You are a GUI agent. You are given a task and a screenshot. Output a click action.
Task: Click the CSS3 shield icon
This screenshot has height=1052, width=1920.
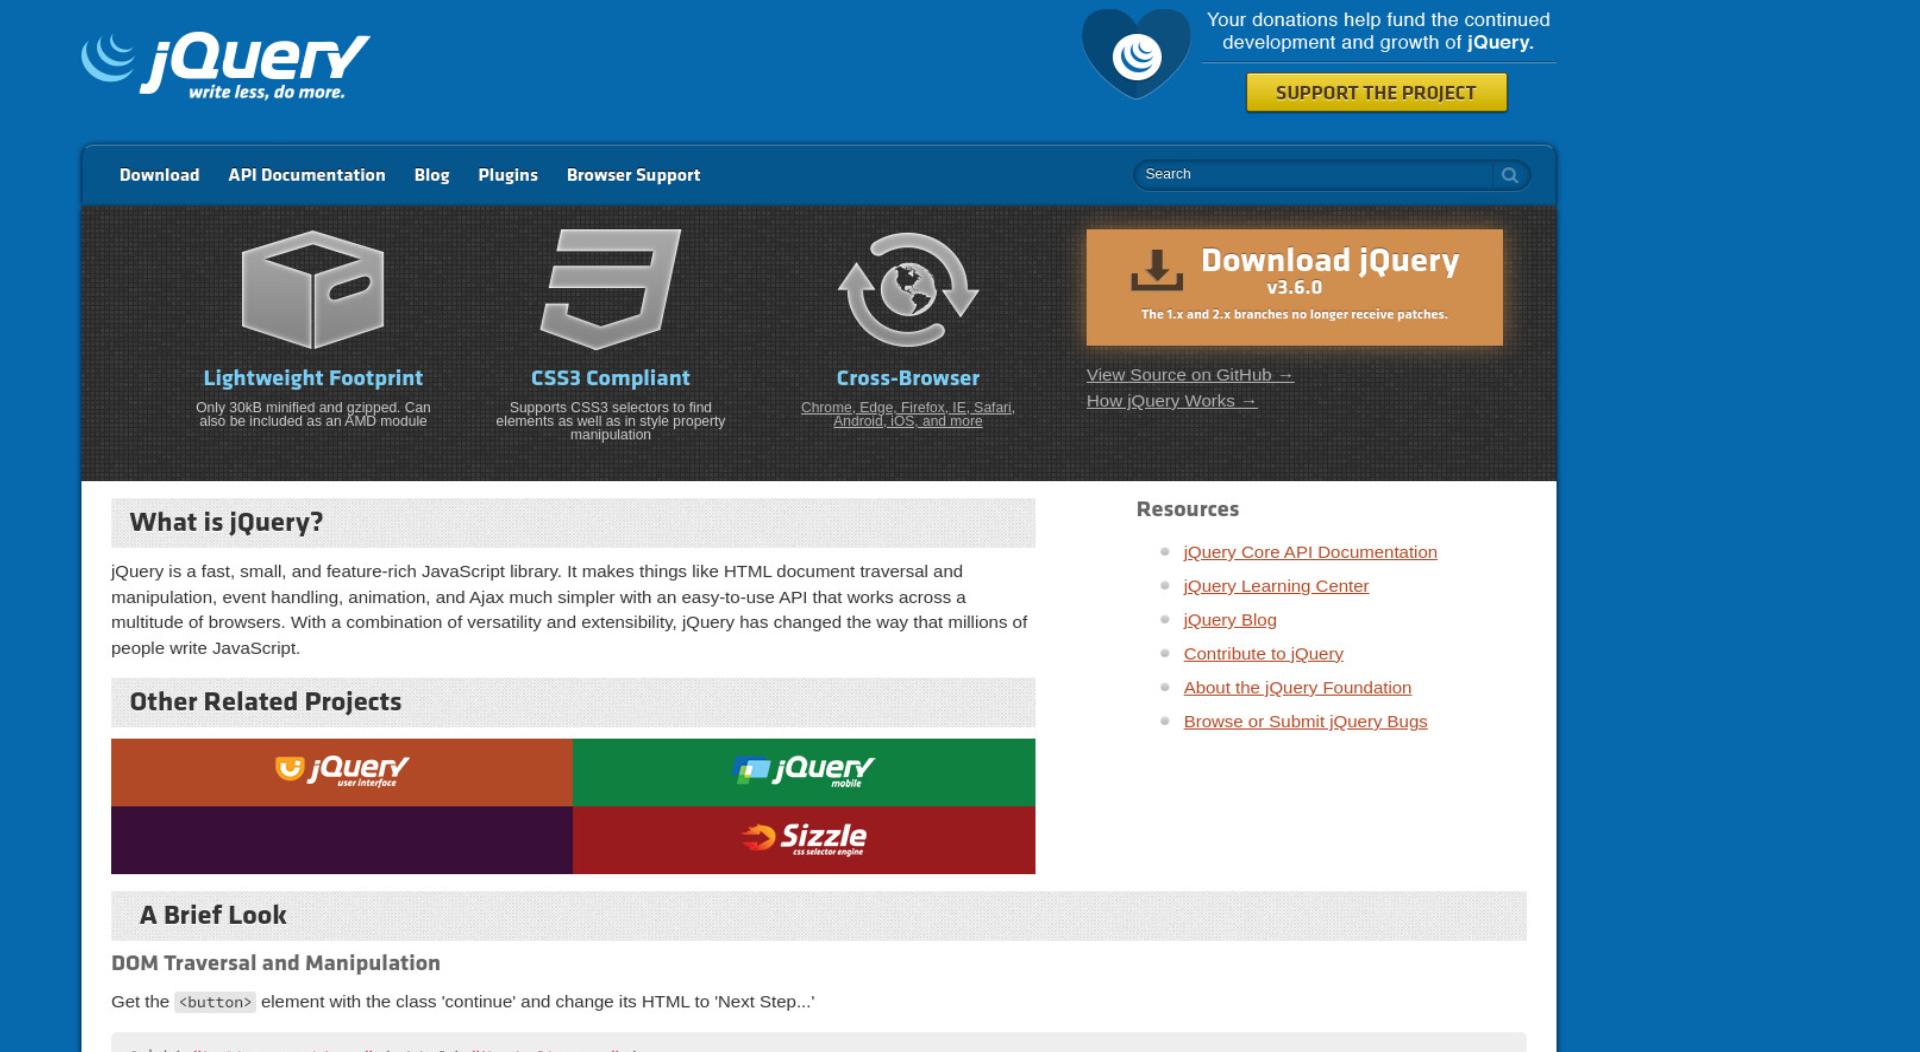click(x=610, y=289)
